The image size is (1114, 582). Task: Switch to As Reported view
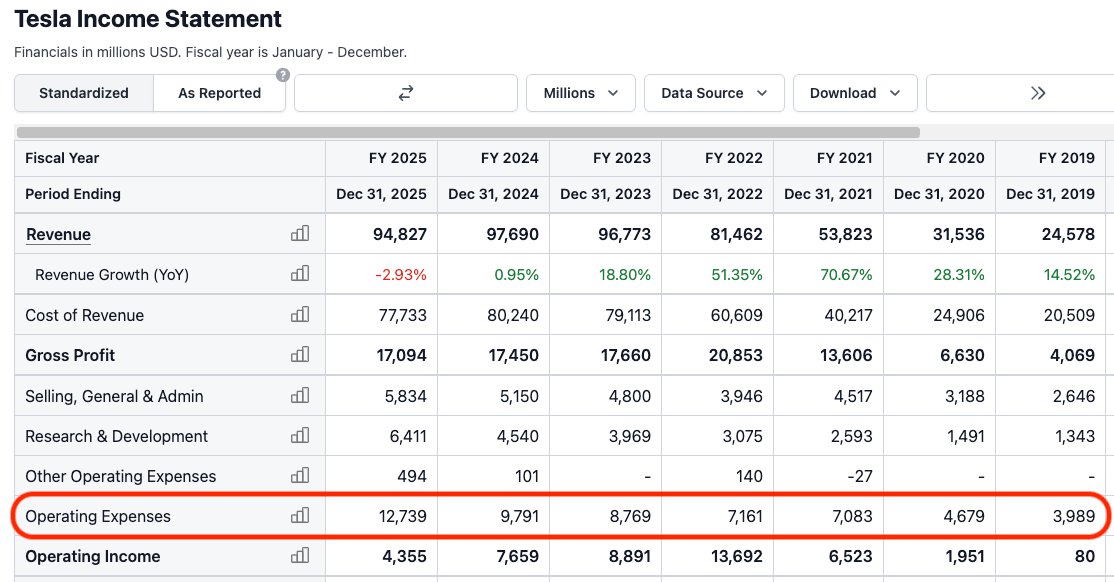[x=219, y=93]
